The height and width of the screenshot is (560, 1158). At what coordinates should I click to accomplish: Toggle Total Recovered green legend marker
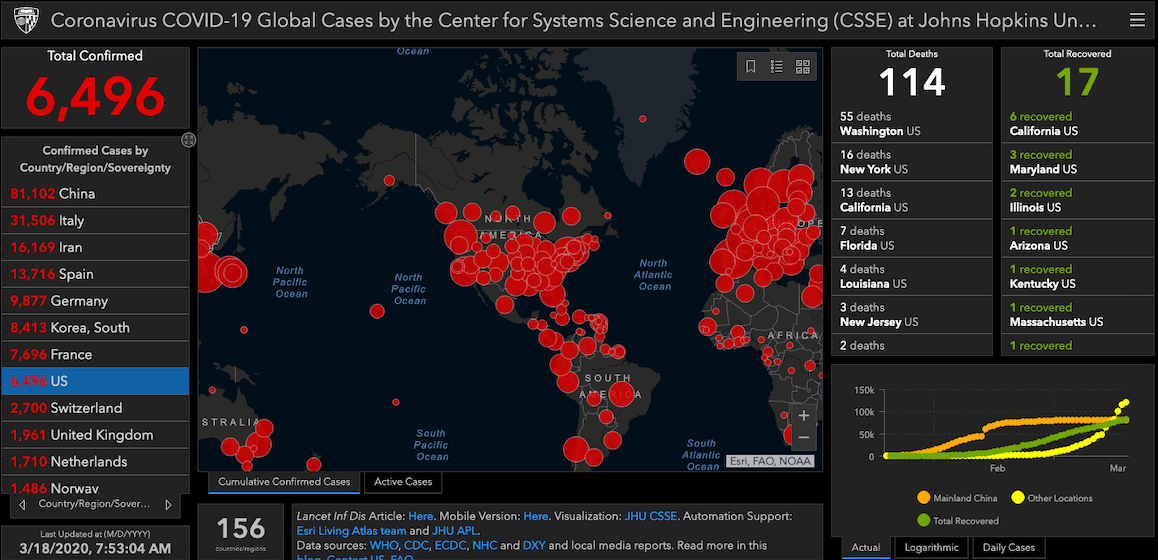(x=923, y=520)
